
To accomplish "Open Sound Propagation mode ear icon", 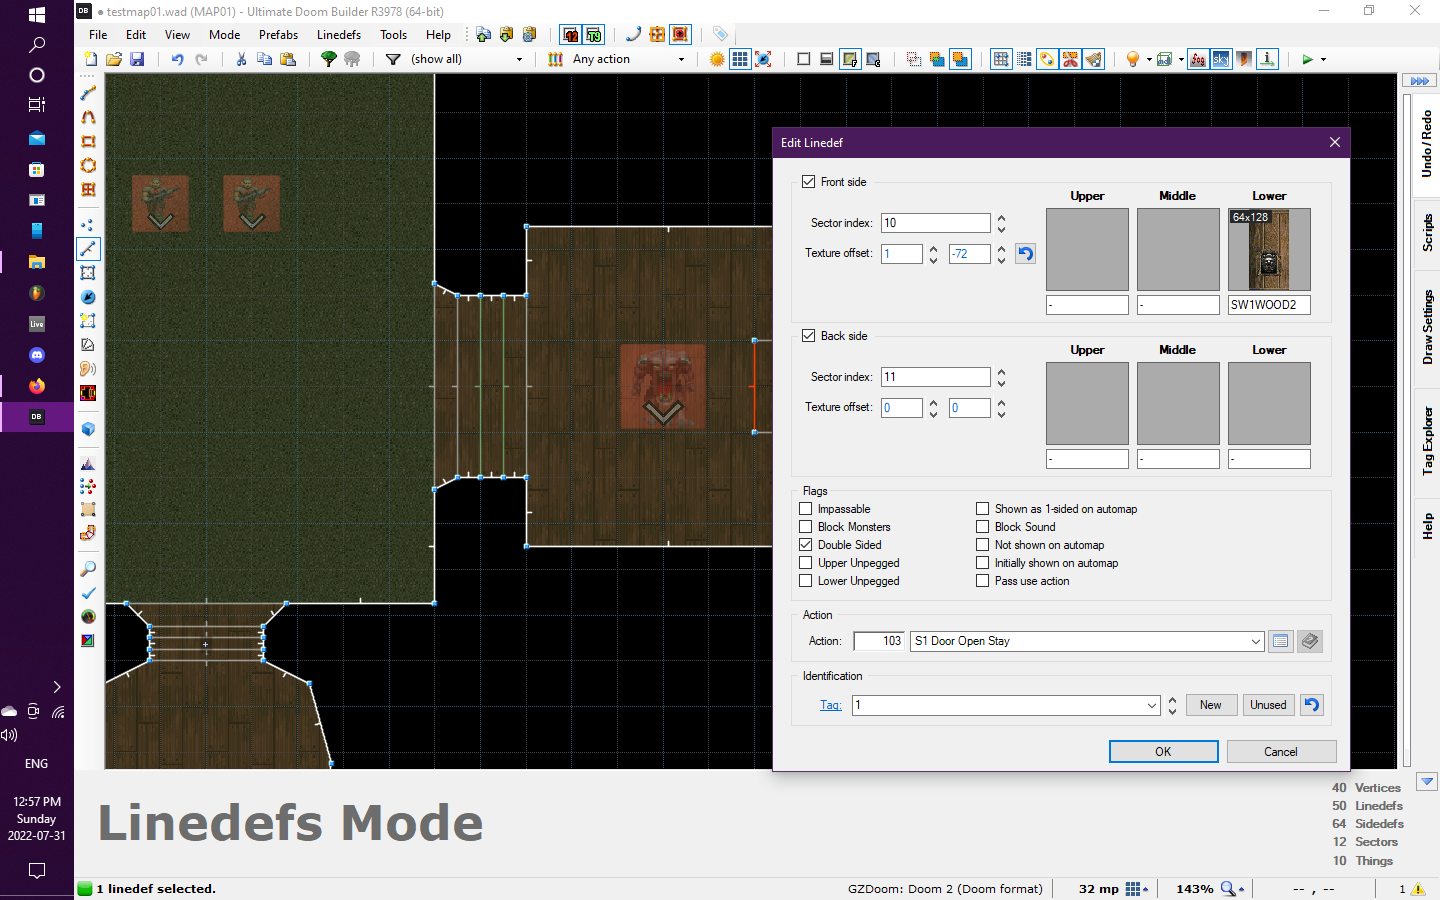I will [x=88, y=369].
